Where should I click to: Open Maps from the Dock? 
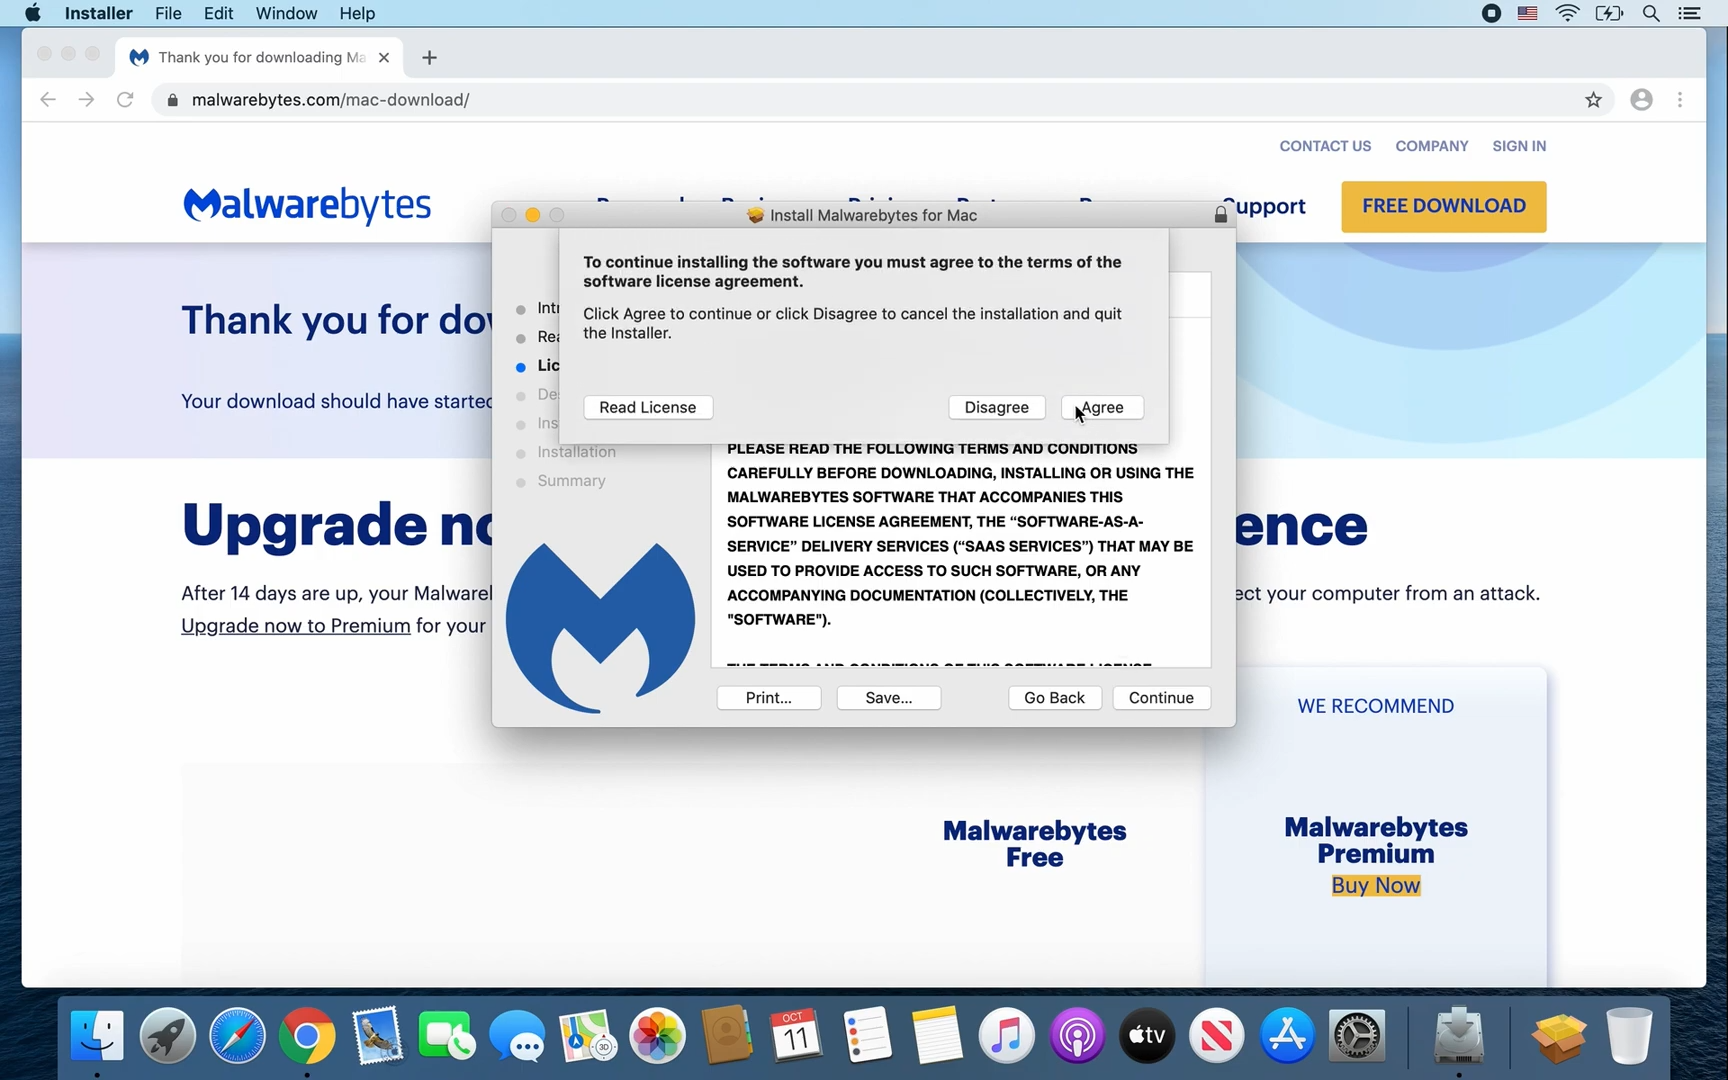(x=587, y=1035)
